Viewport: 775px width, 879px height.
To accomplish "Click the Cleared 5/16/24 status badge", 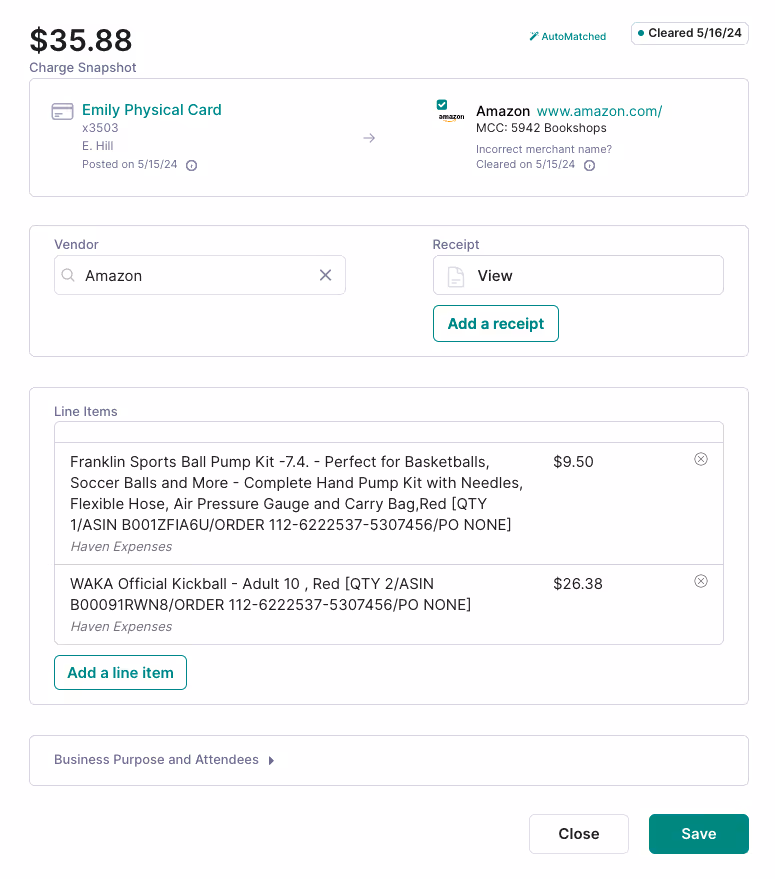I will tap(690, 33).
